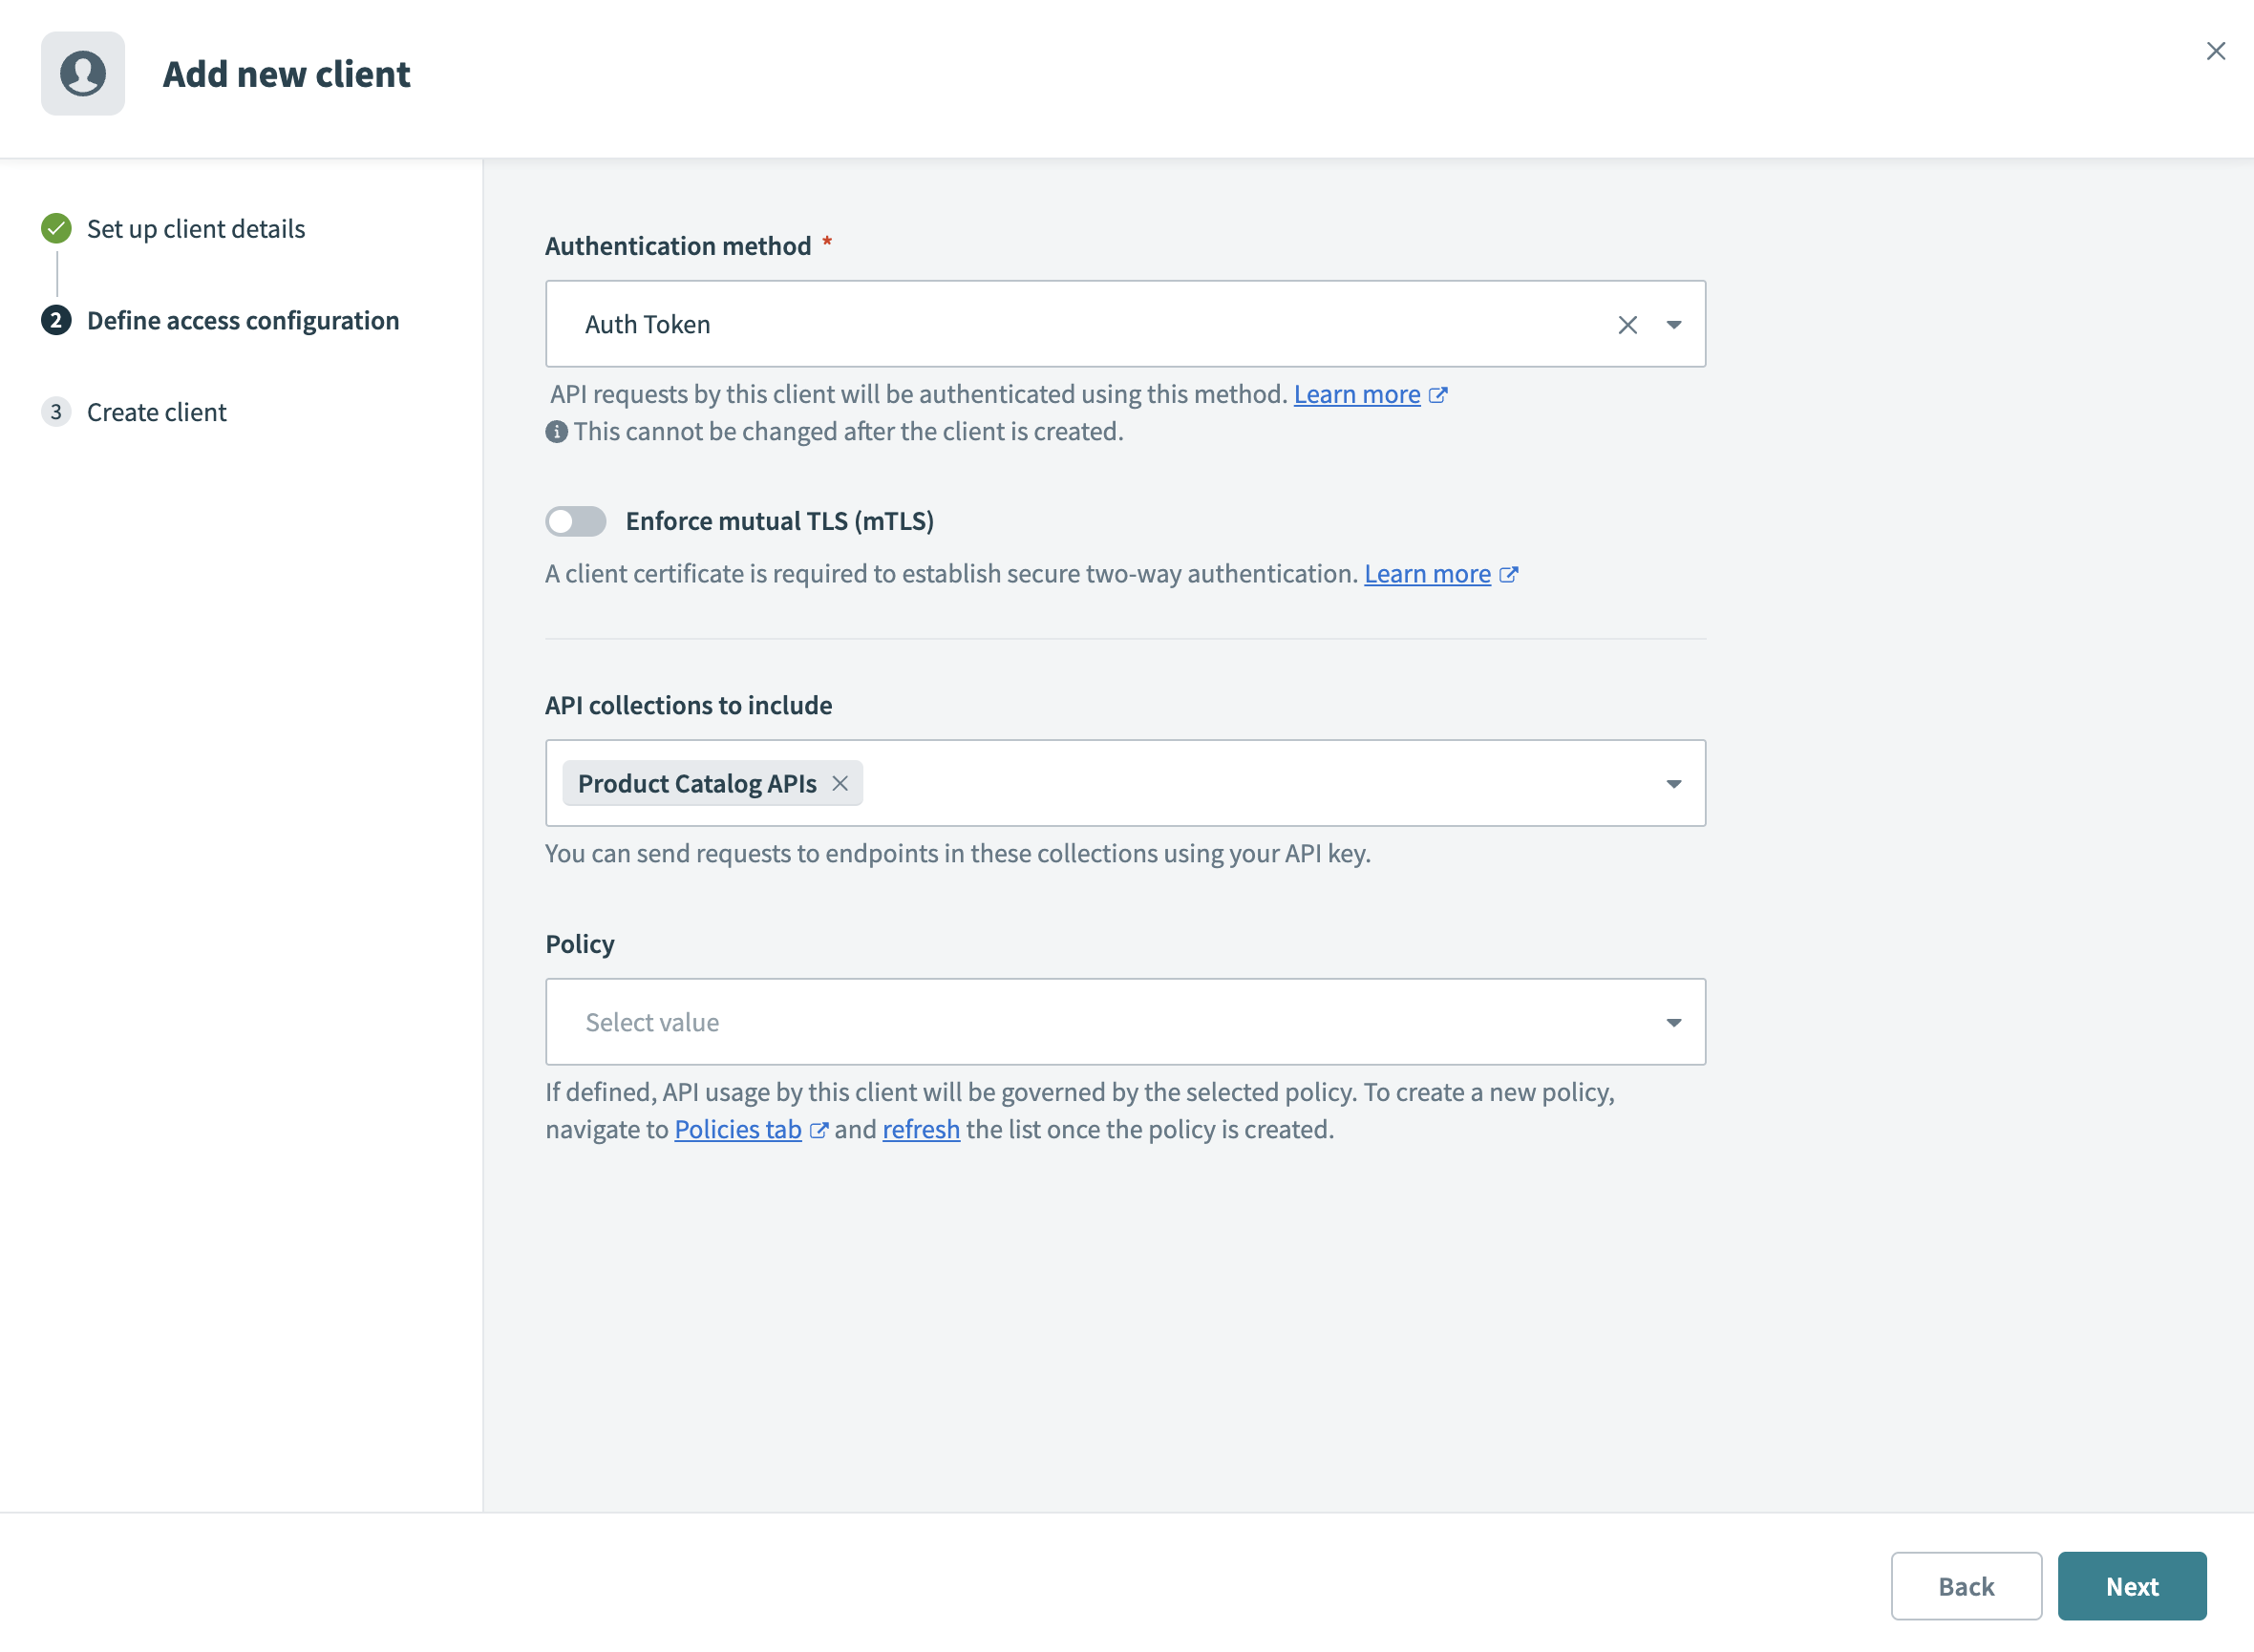Click refresh to reload the policy list

[921, 1129]
